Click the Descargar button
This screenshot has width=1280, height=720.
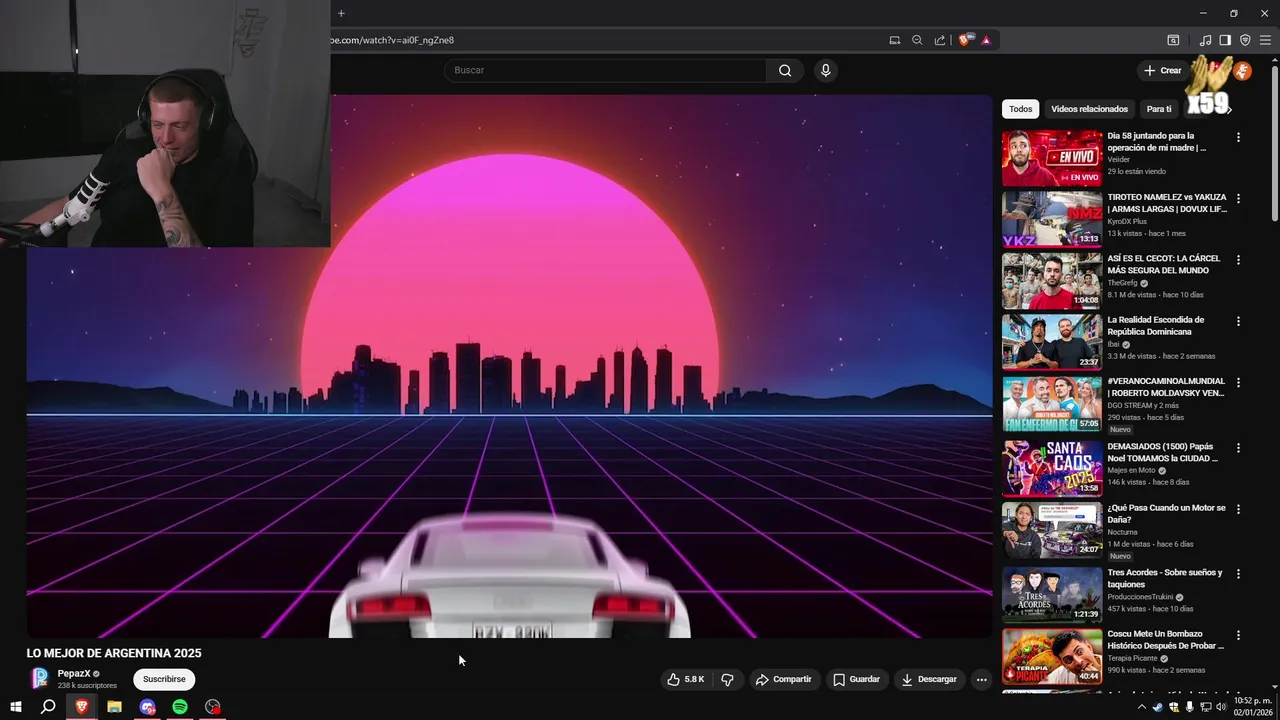(929, 679)
